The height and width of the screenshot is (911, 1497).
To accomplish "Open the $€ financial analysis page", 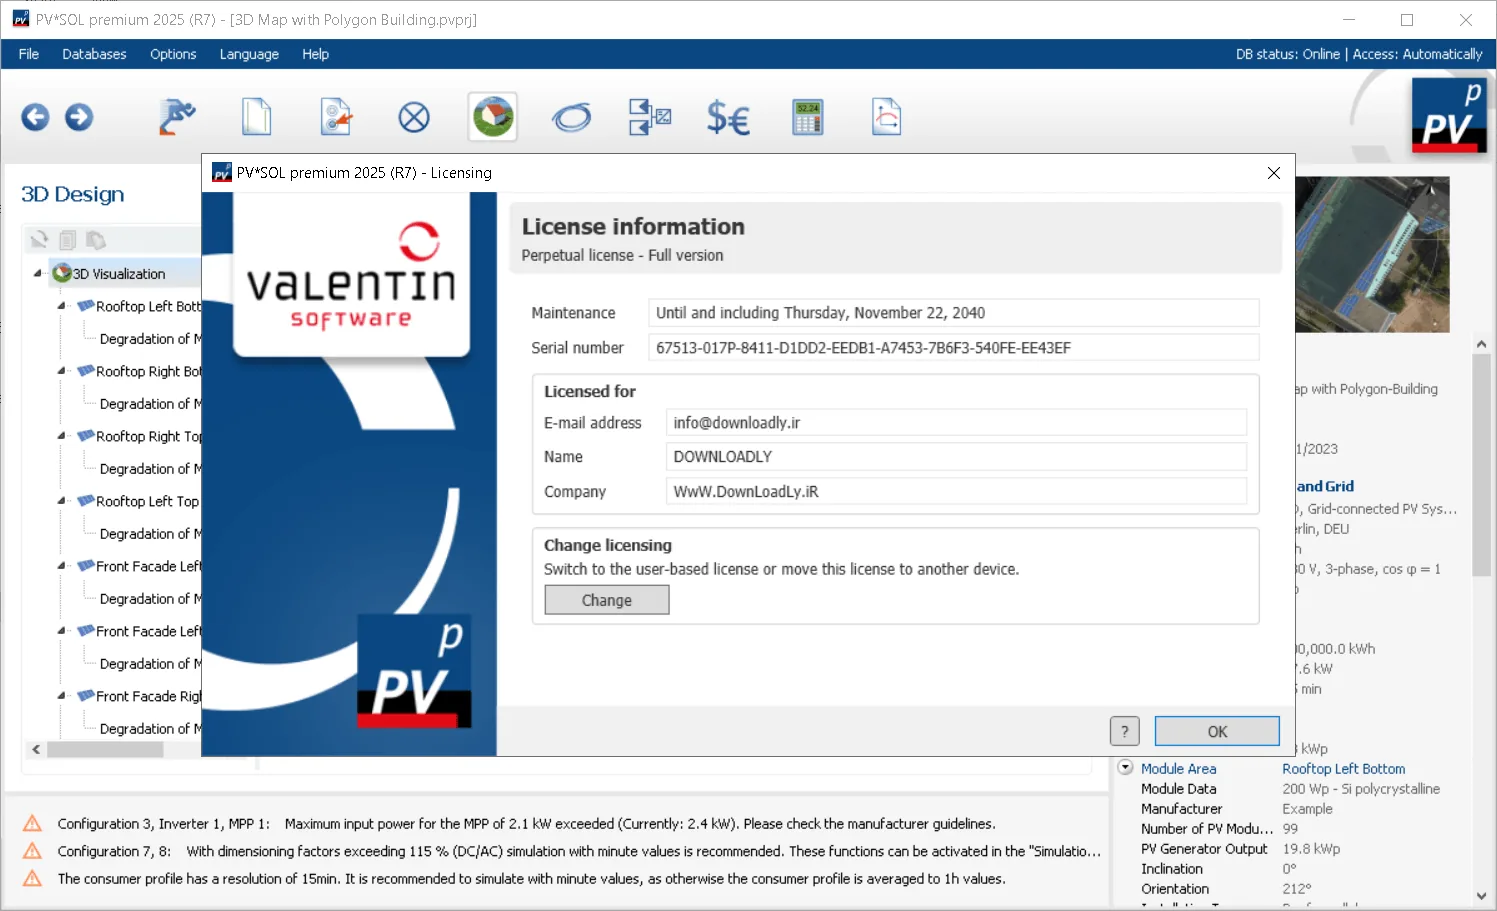I will pyautogui.click(x=728, y=118).
